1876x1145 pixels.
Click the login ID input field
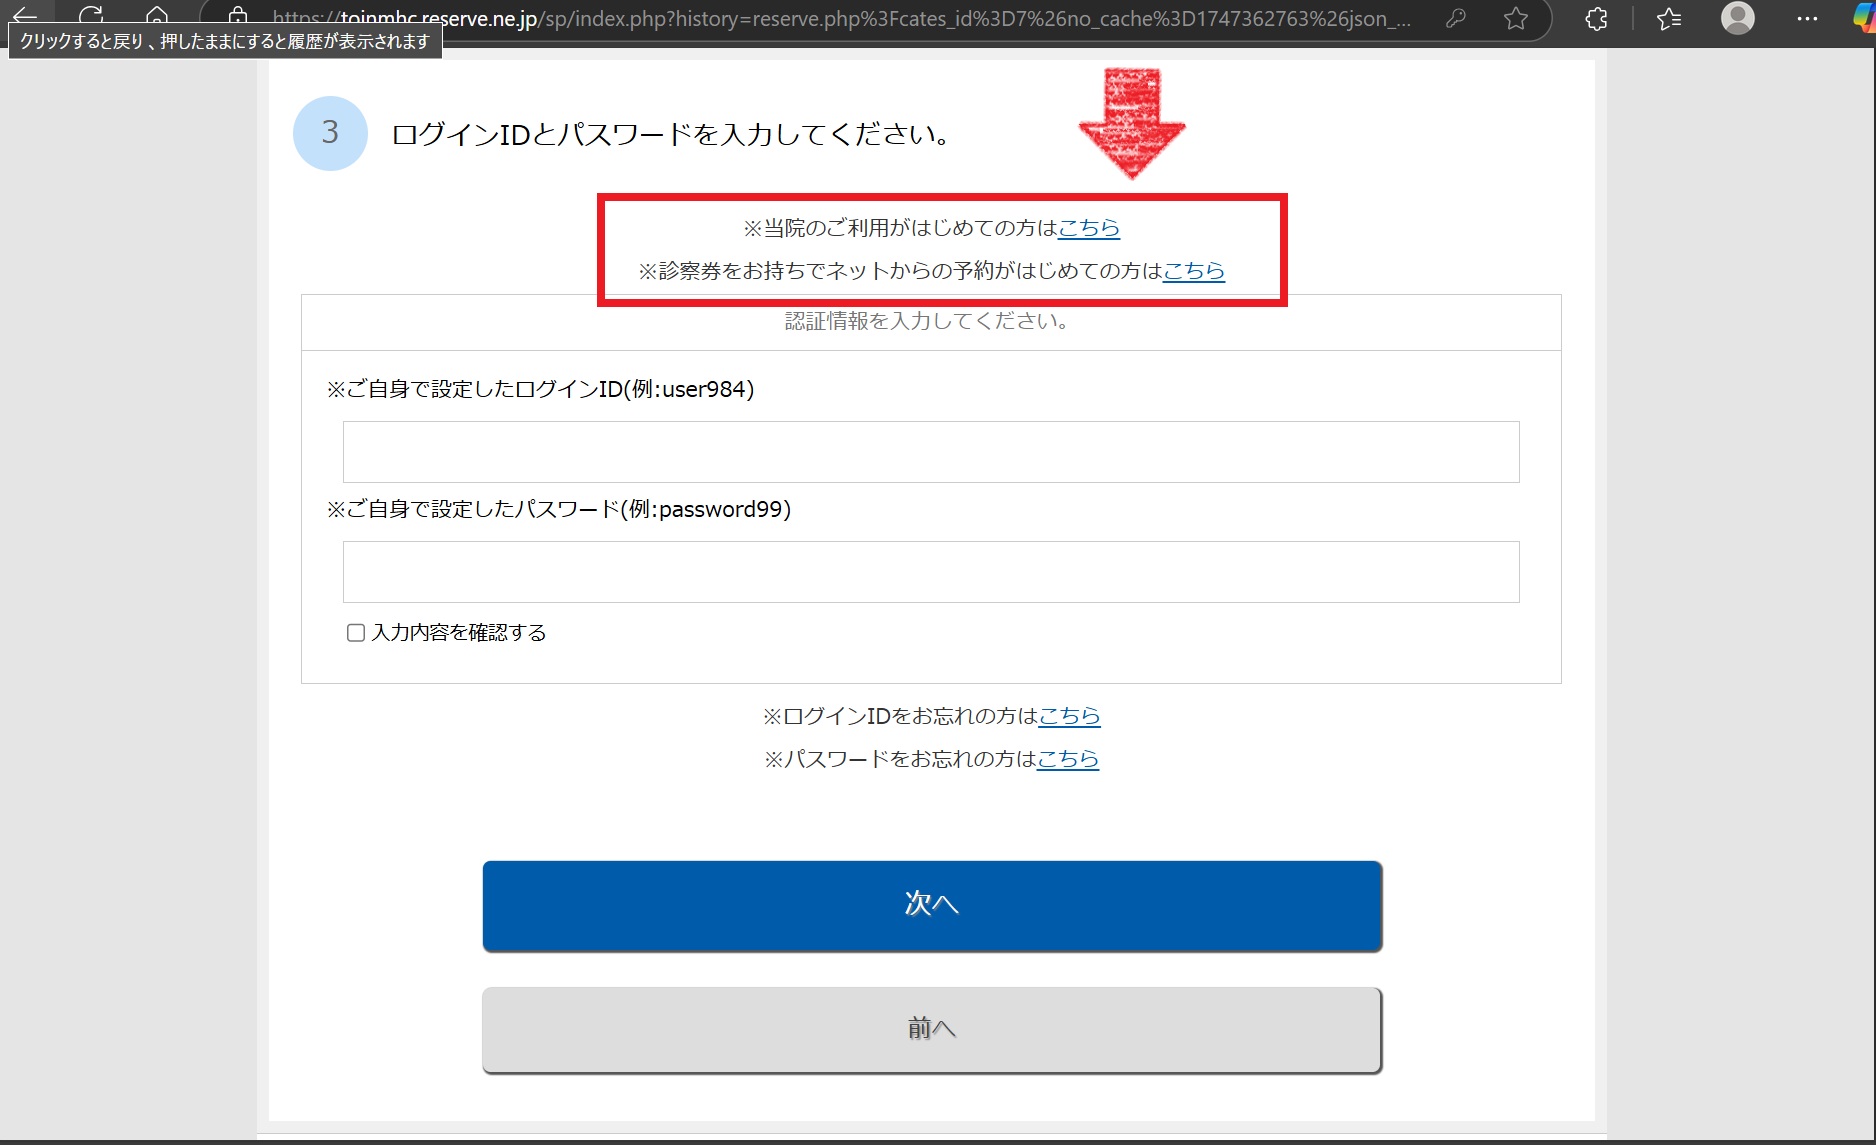[x=930, y=452]
